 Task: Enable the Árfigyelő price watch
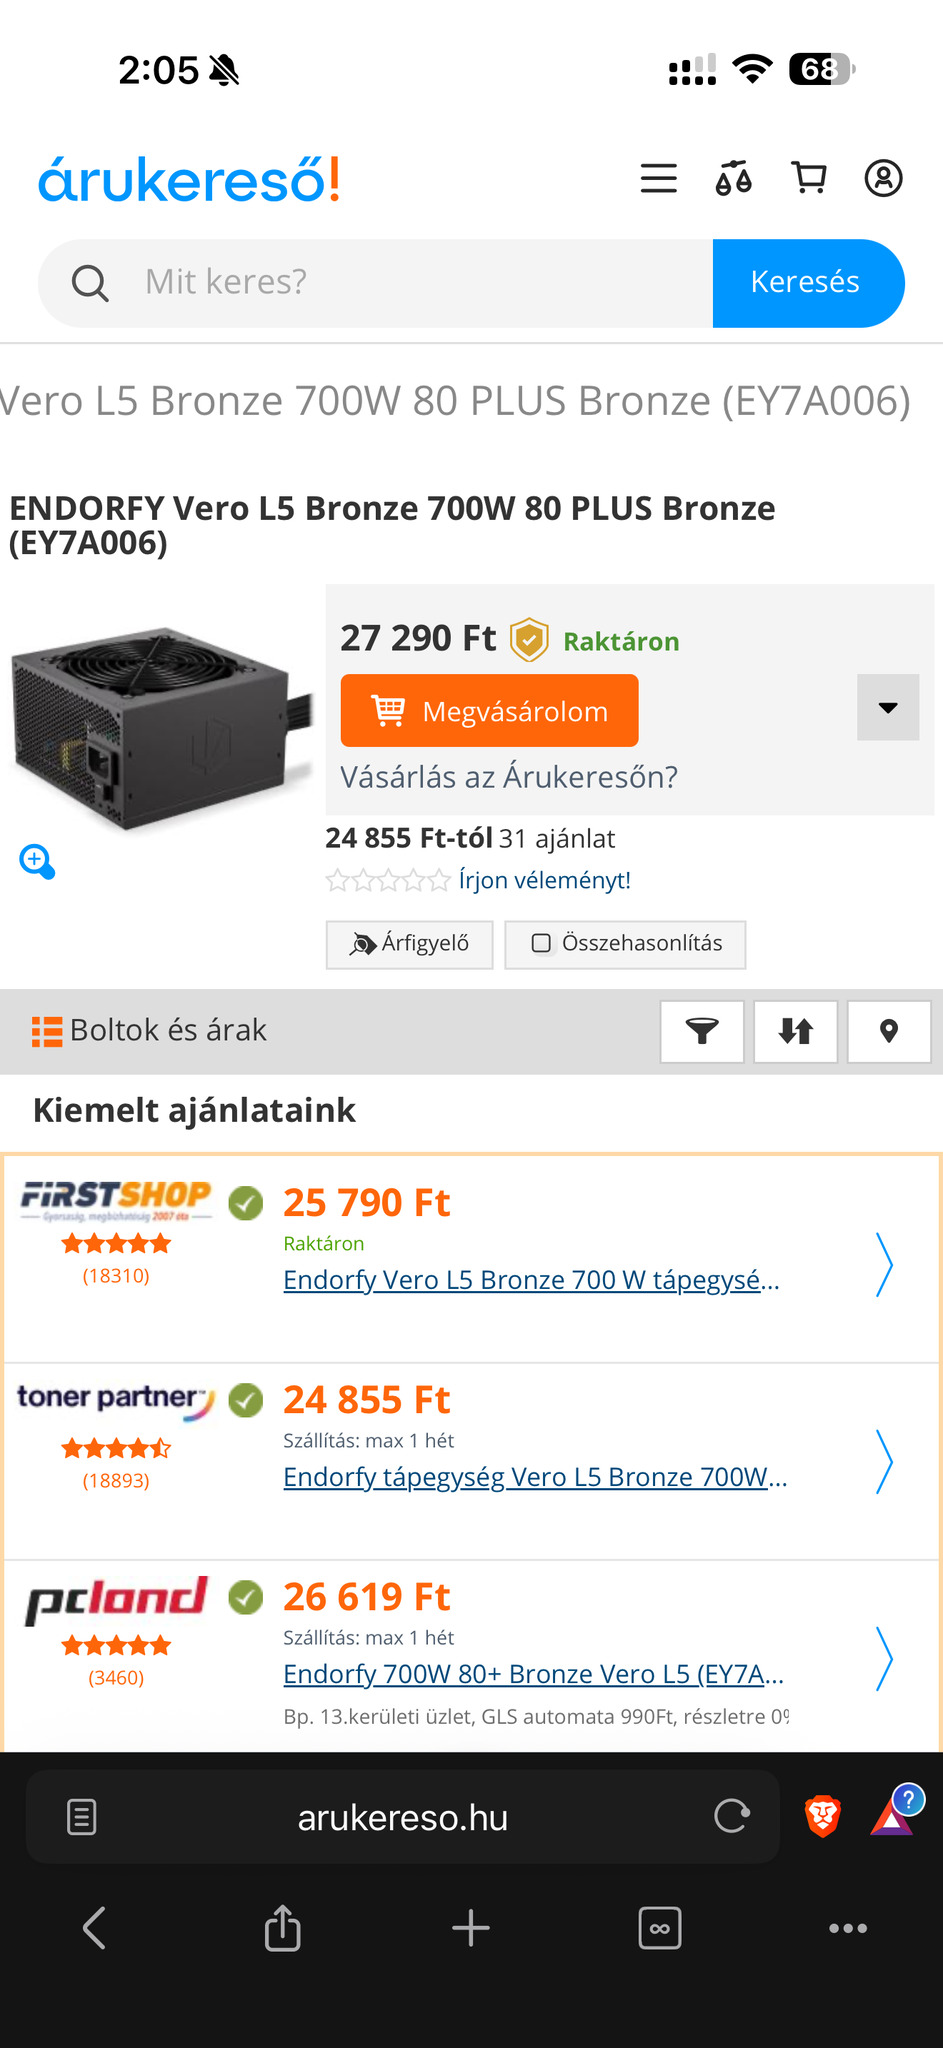click(x=410, y=944)
